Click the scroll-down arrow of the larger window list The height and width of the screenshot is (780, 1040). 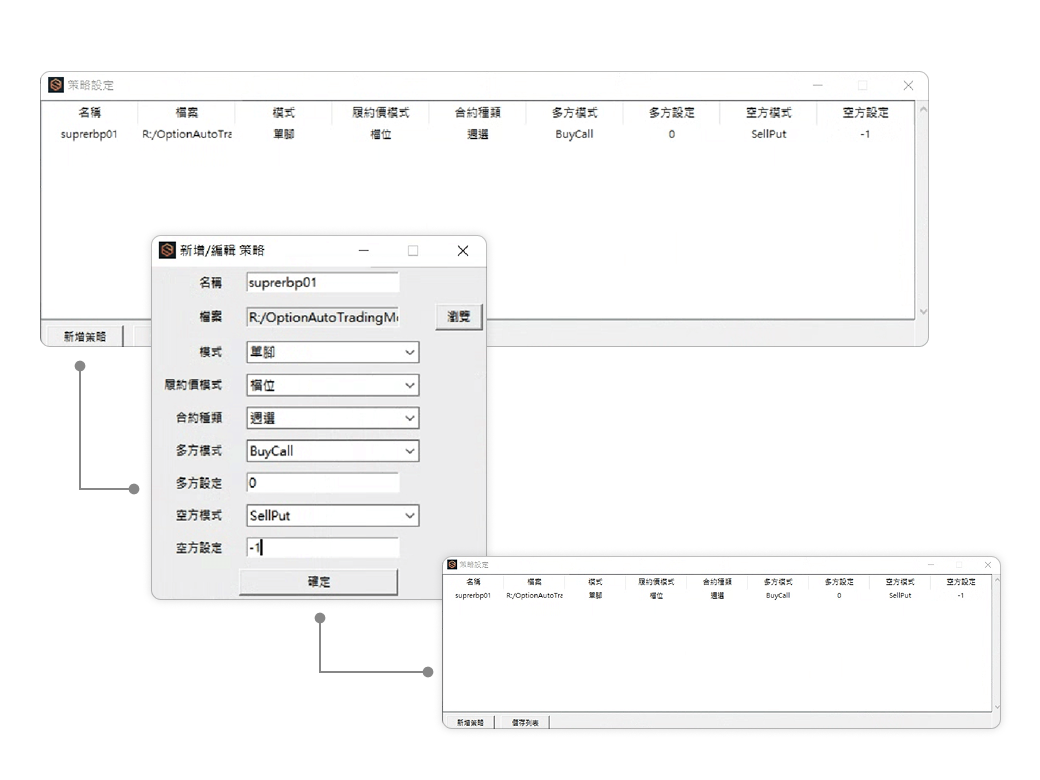[x=922, y=312]
